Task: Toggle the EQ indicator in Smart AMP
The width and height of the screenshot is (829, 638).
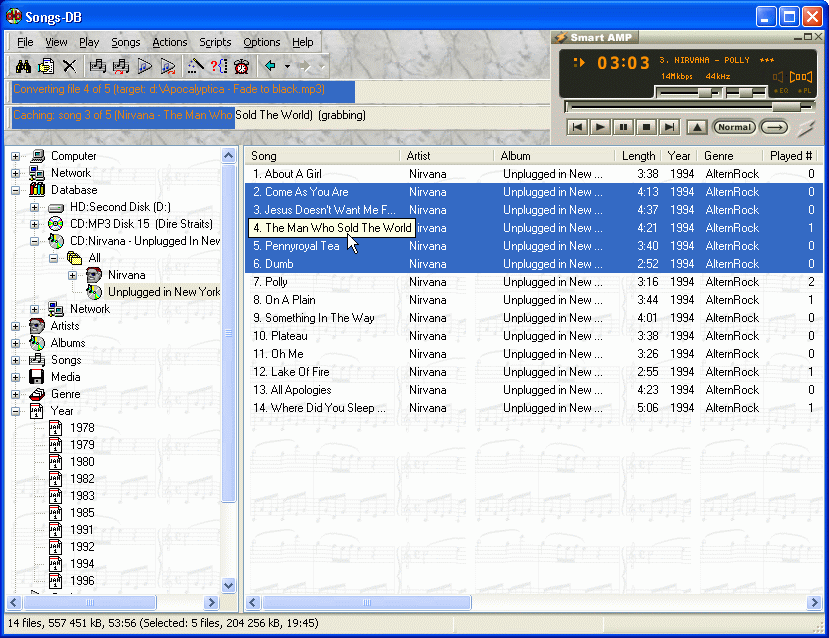Action: coord(781,91)
